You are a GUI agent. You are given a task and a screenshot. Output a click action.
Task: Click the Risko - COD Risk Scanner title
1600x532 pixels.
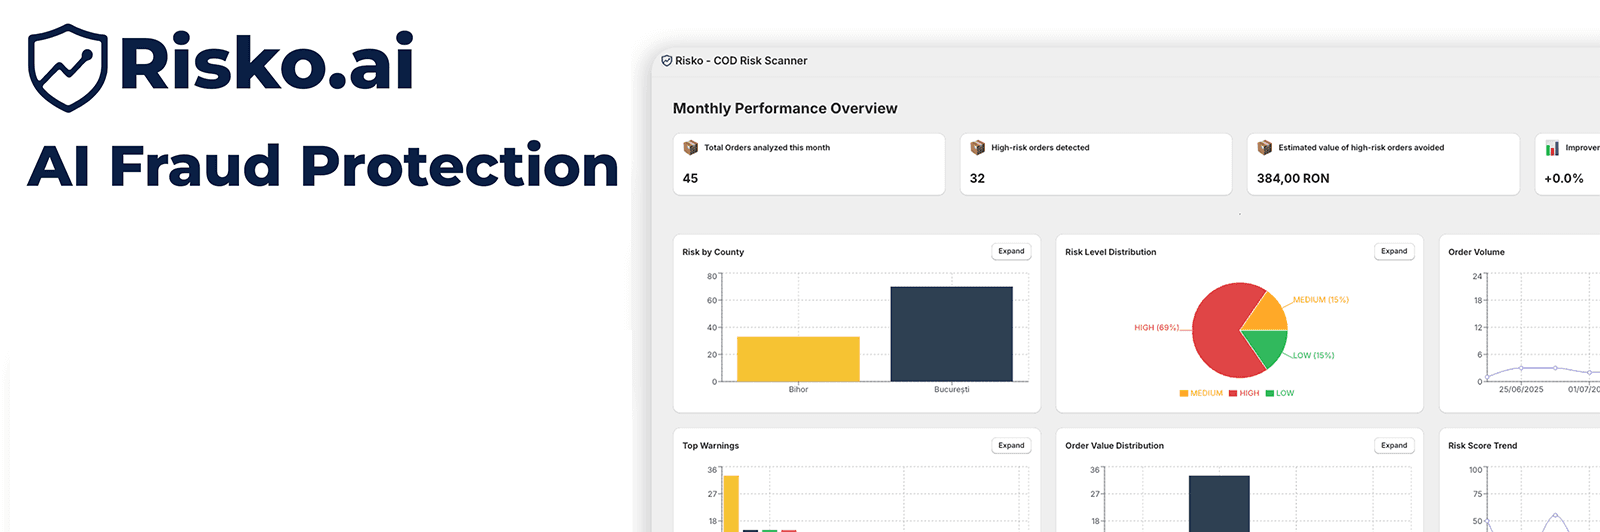[741, 61]
